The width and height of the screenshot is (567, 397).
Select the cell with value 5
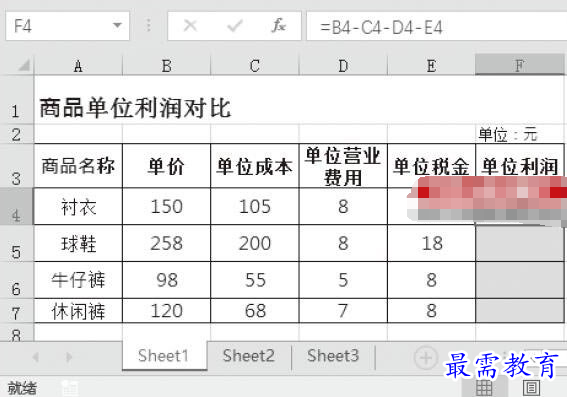coord(343,280)
